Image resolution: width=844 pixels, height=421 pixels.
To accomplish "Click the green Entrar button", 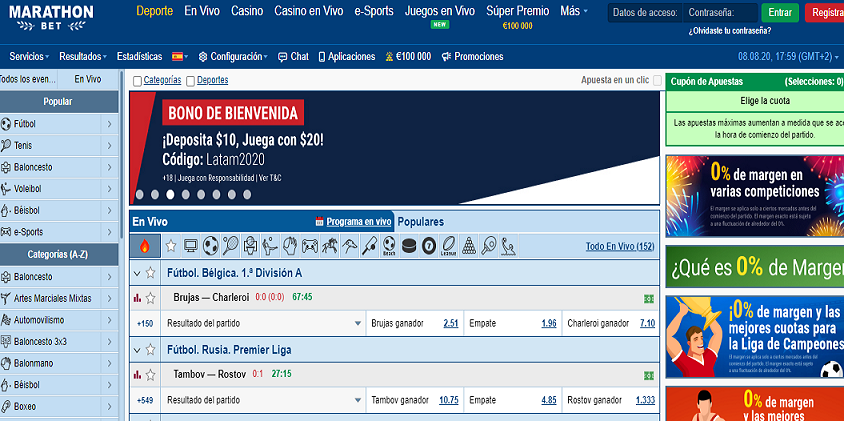I will click(x=780, y=12).
